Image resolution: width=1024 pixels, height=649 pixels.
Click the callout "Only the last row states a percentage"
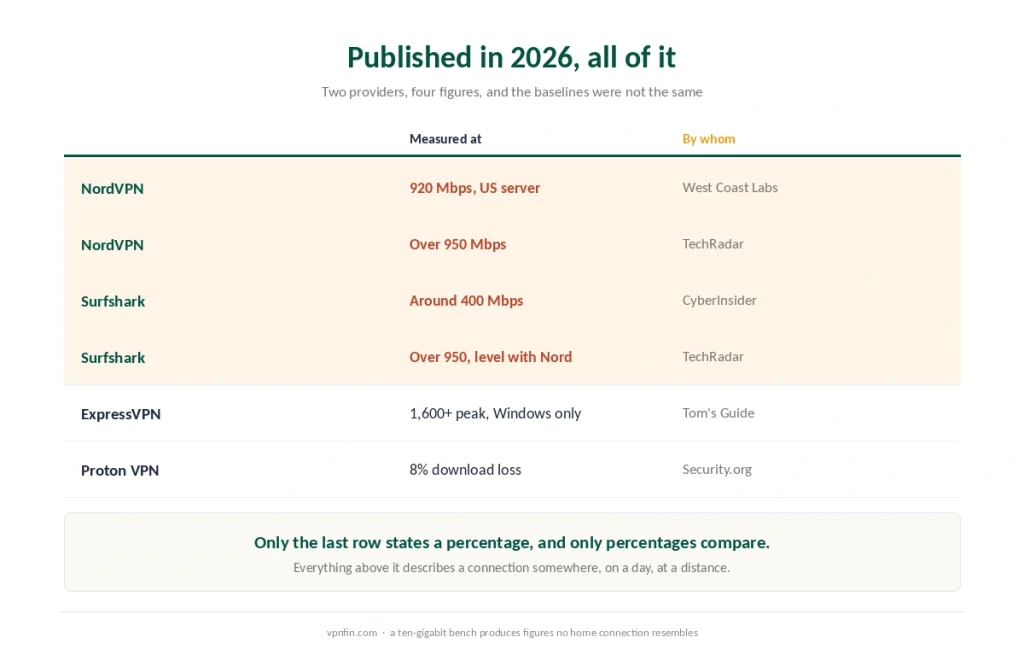pos(511,543)
